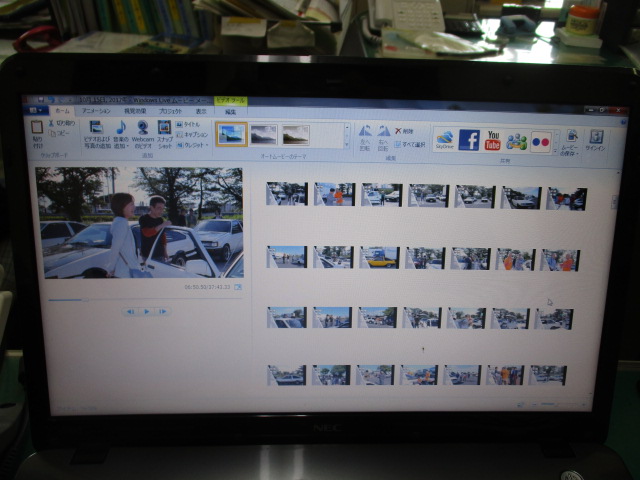Select the yellow taxi storyboard thumbnail
The height and width of the screenshot is (480, 640).
pos(378,258)
